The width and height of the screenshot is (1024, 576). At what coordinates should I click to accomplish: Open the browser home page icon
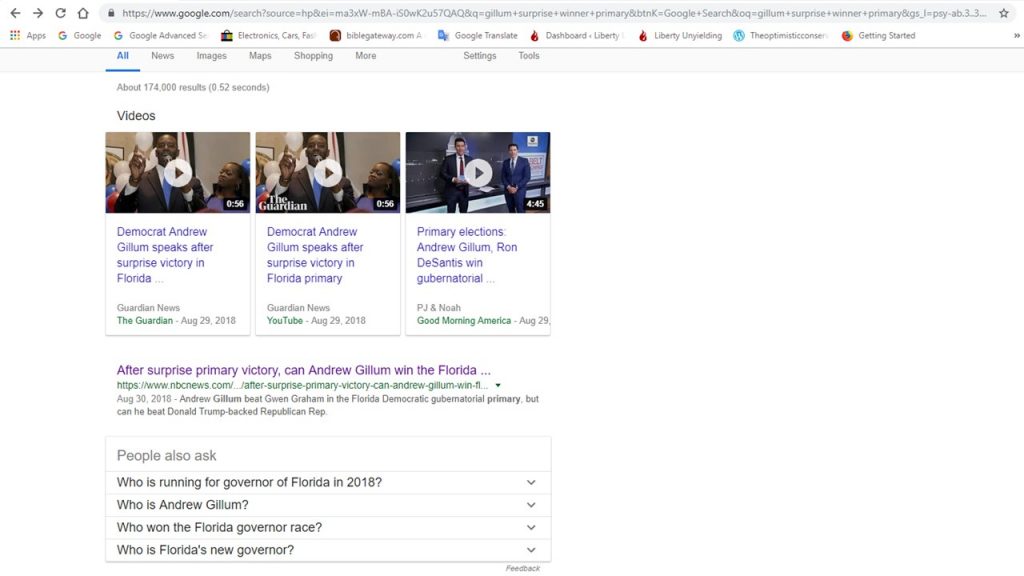tap(83, 13)
